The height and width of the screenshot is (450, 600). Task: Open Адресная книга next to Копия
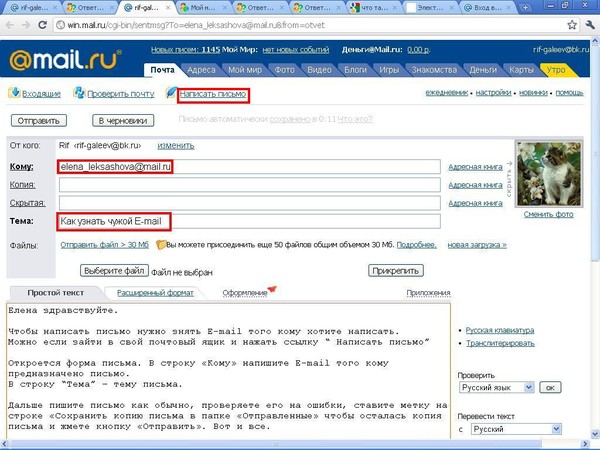pyautogui.click(x=475, y=185)
